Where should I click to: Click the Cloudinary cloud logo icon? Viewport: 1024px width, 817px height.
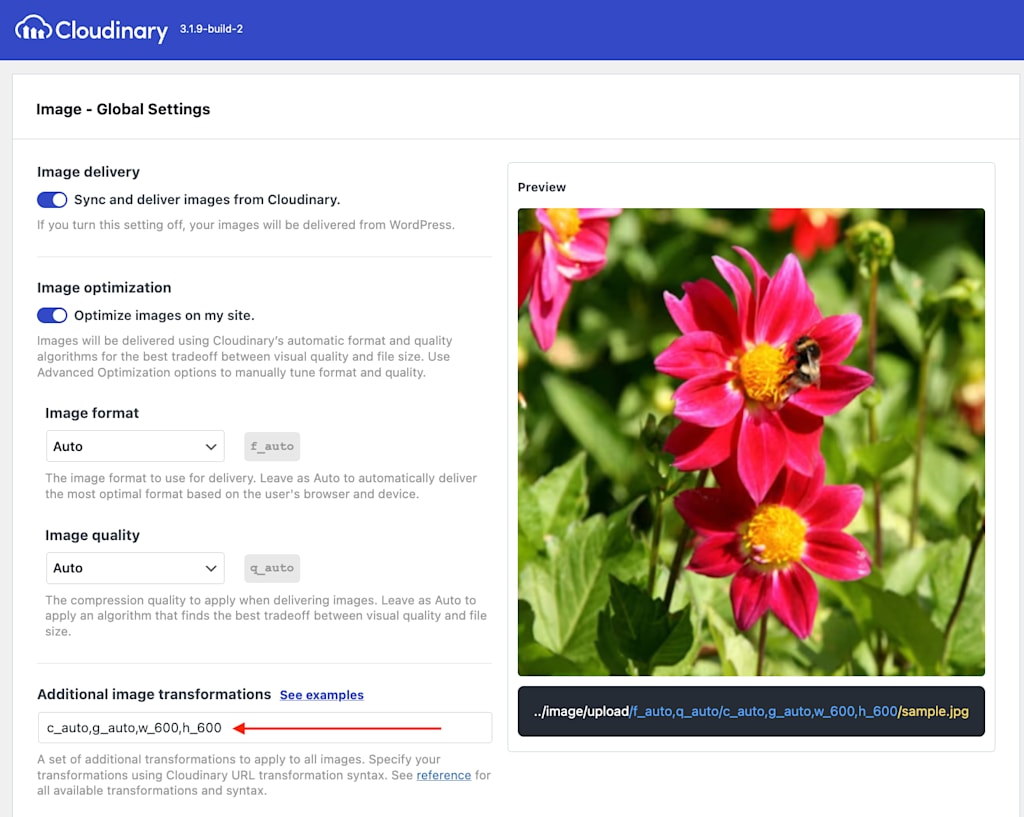tap(33, 29)
